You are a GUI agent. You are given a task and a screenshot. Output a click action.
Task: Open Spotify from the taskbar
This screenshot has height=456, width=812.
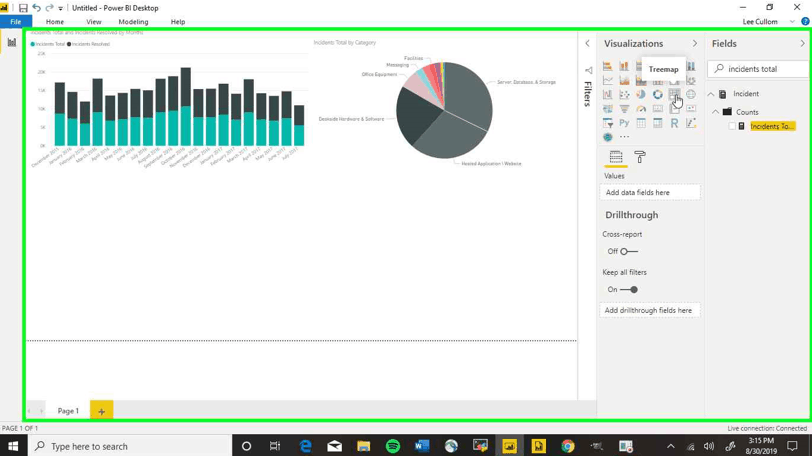pos(393,446)
